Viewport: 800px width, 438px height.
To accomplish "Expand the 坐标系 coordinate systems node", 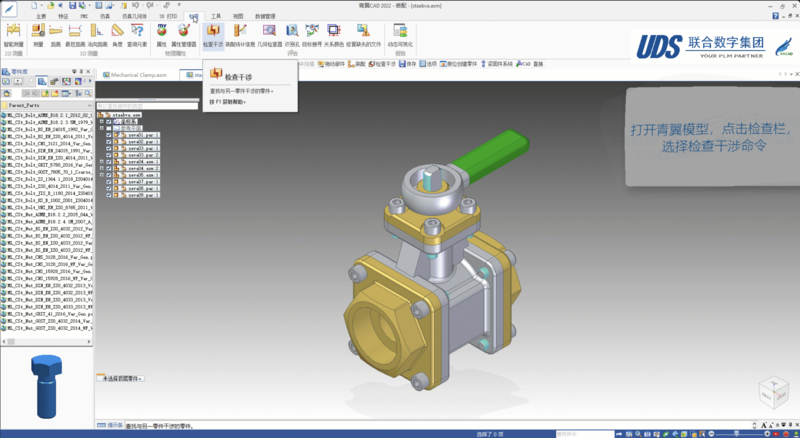I will click(x=102, y=121).
